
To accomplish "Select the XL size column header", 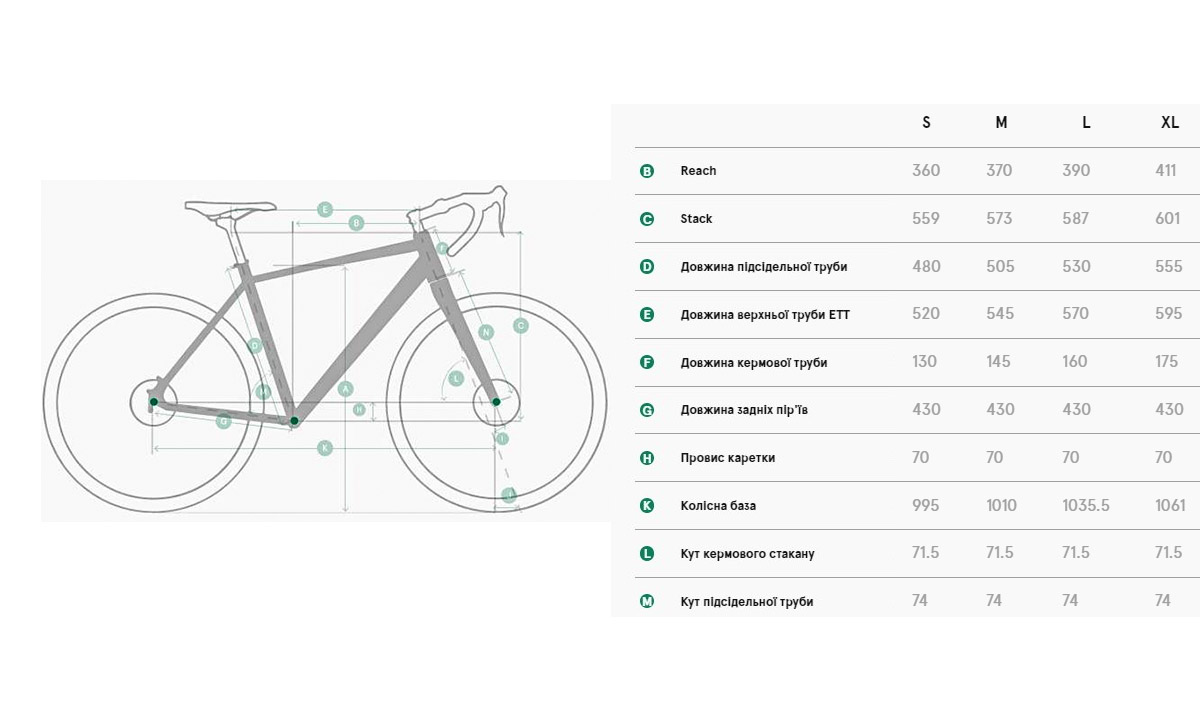I will [x=1169, y=123].
